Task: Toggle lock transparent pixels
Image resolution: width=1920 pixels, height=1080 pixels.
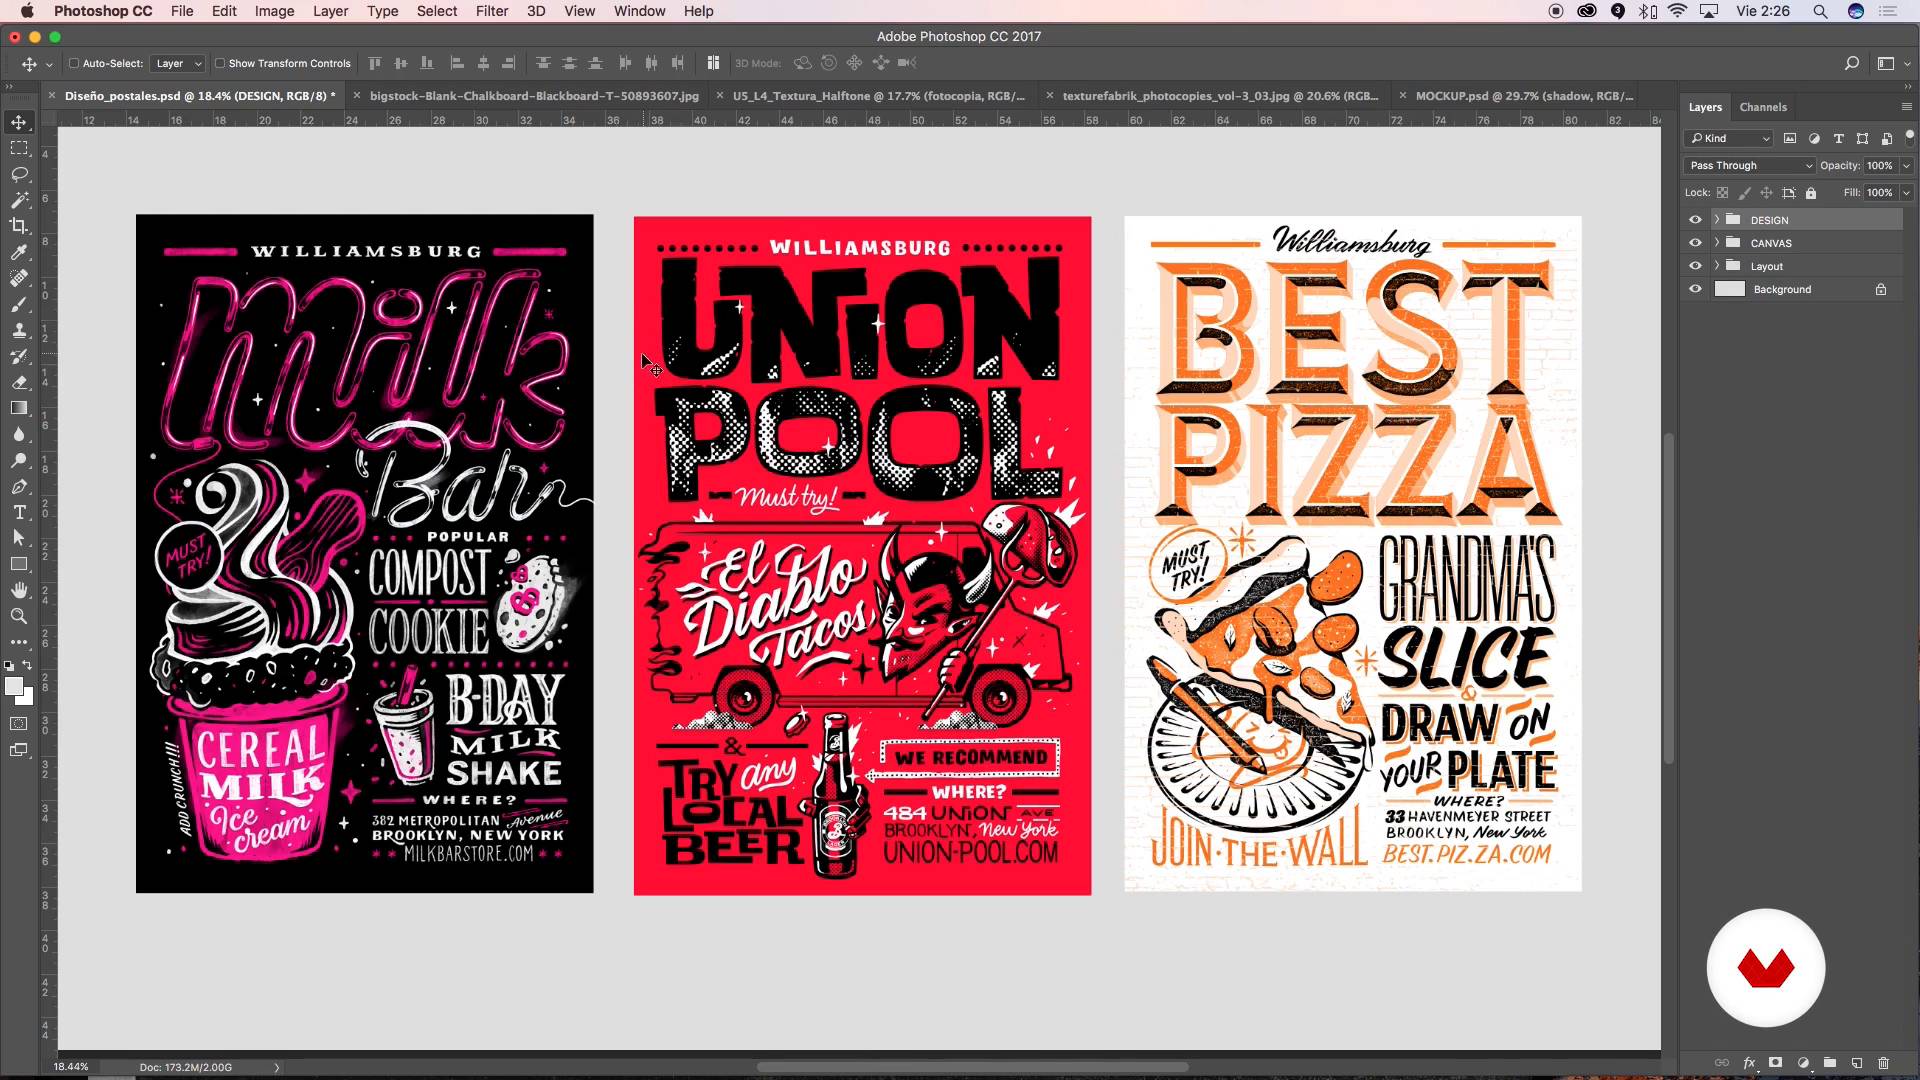Action: tap(1722, 193)
